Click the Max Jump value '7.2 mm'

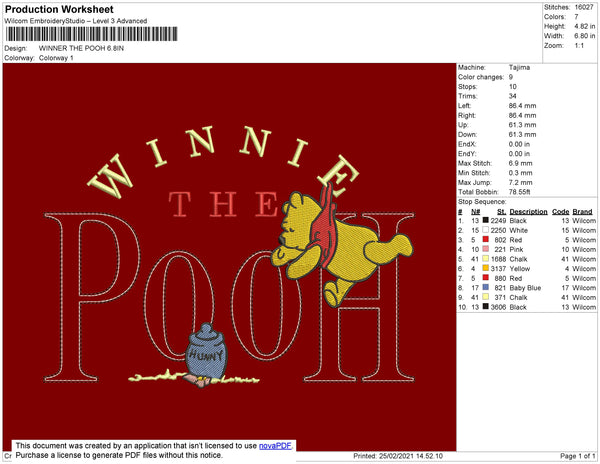pyautogui.click(x=520, y=182)
